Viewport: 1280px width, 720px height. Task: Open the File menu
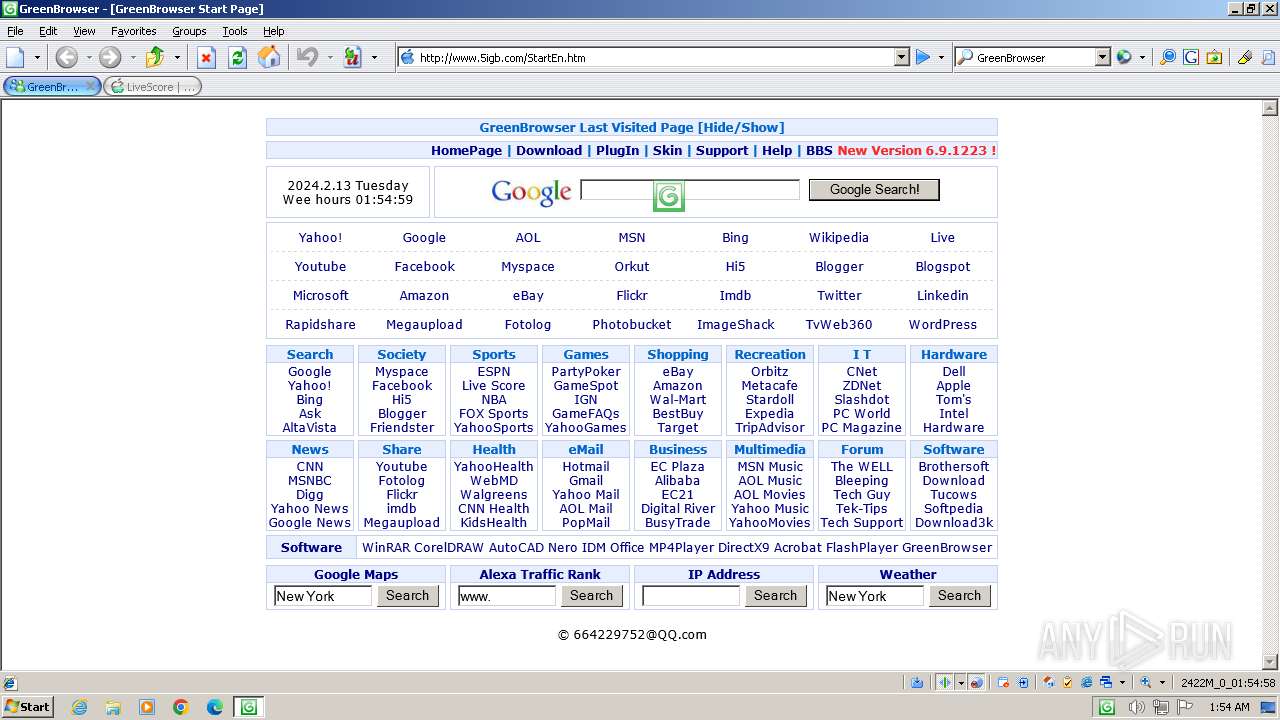(15, 31)
